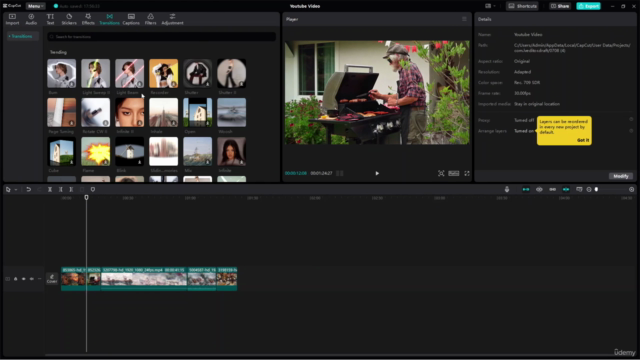Add a marker on the timeline
The width and height of the screenshot is (640, 360).
(93, 190)
